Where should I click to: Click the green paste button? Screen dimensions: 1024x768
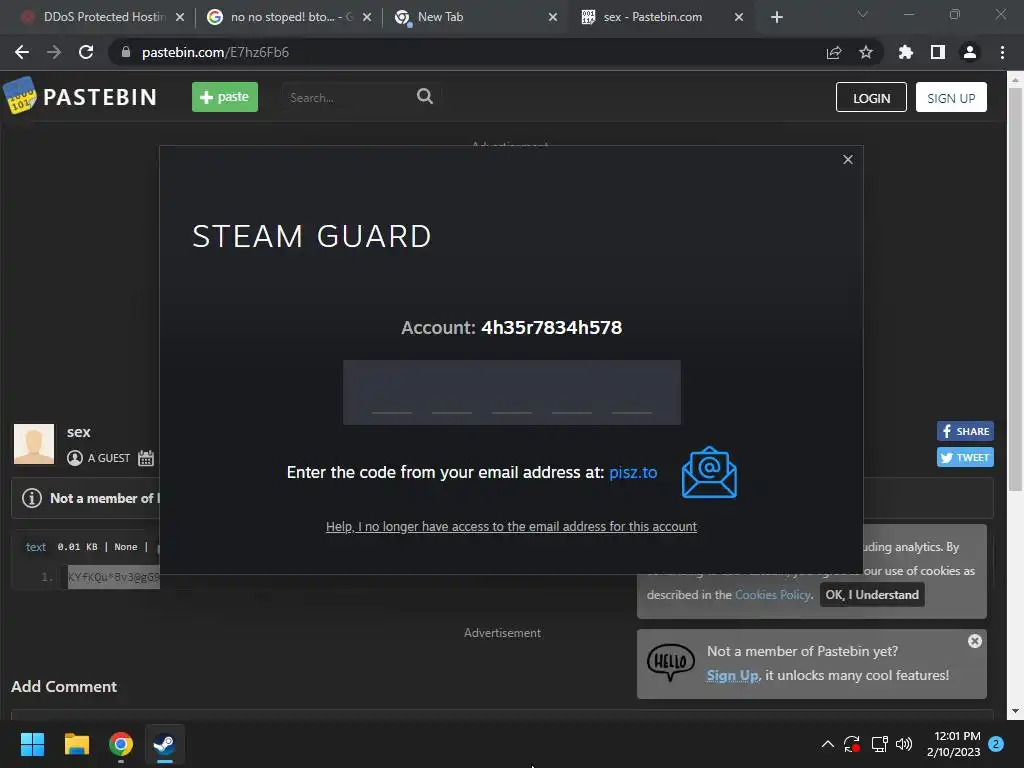(x=225, y=97)
